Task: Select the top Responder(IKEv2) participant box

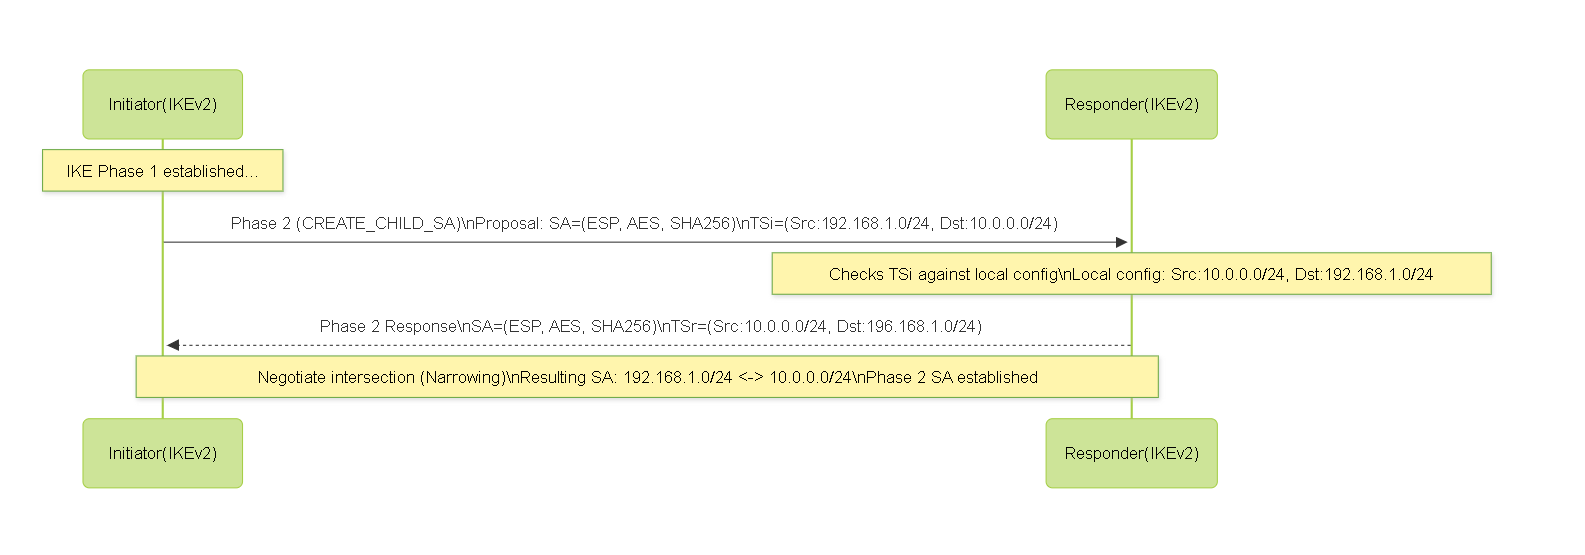Action: click(x=1131, y=104)
